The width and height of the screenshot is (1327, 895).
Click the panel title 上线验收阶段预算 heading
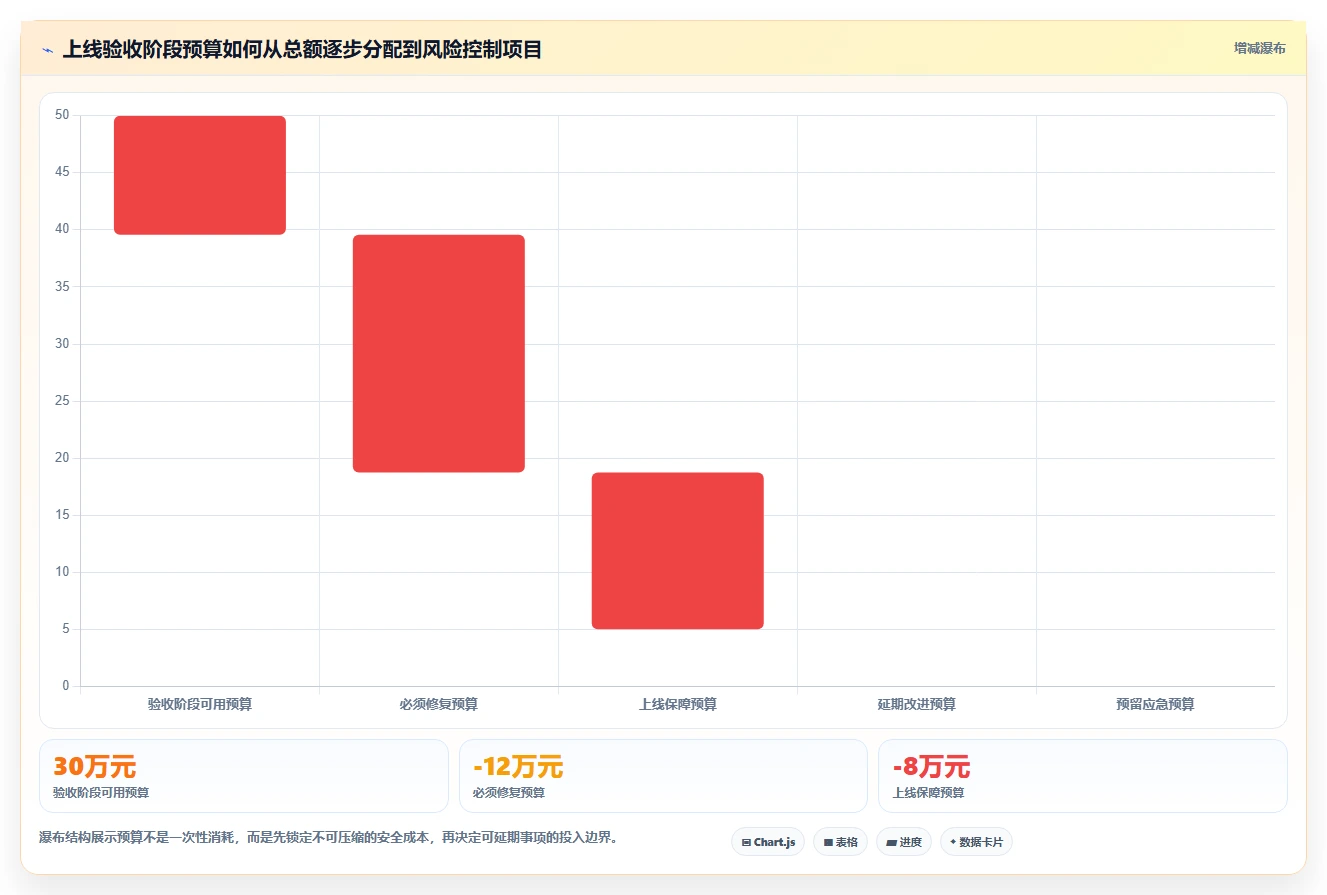tap(302, 49)
